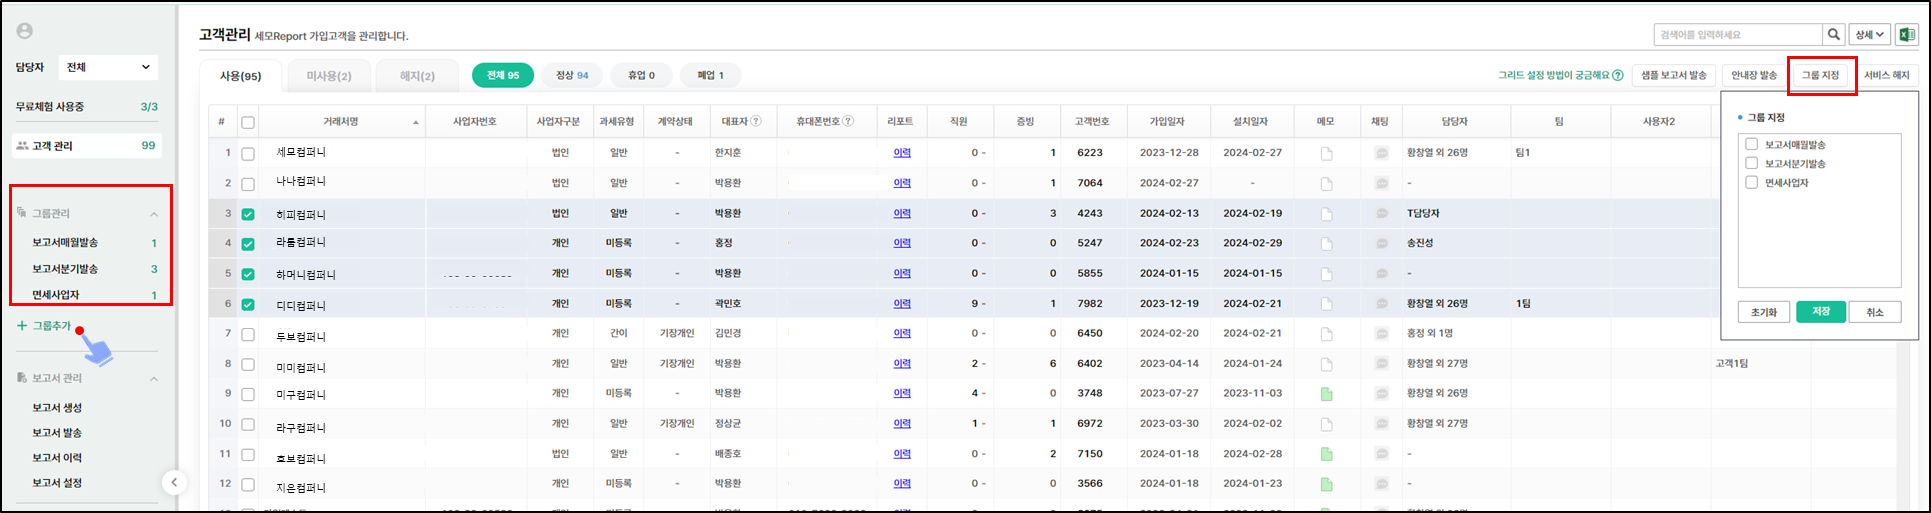This screenshot has height=513, width=1931.
Task: Open the 이력 link for 세모컴퍼니
Action: 901,153
